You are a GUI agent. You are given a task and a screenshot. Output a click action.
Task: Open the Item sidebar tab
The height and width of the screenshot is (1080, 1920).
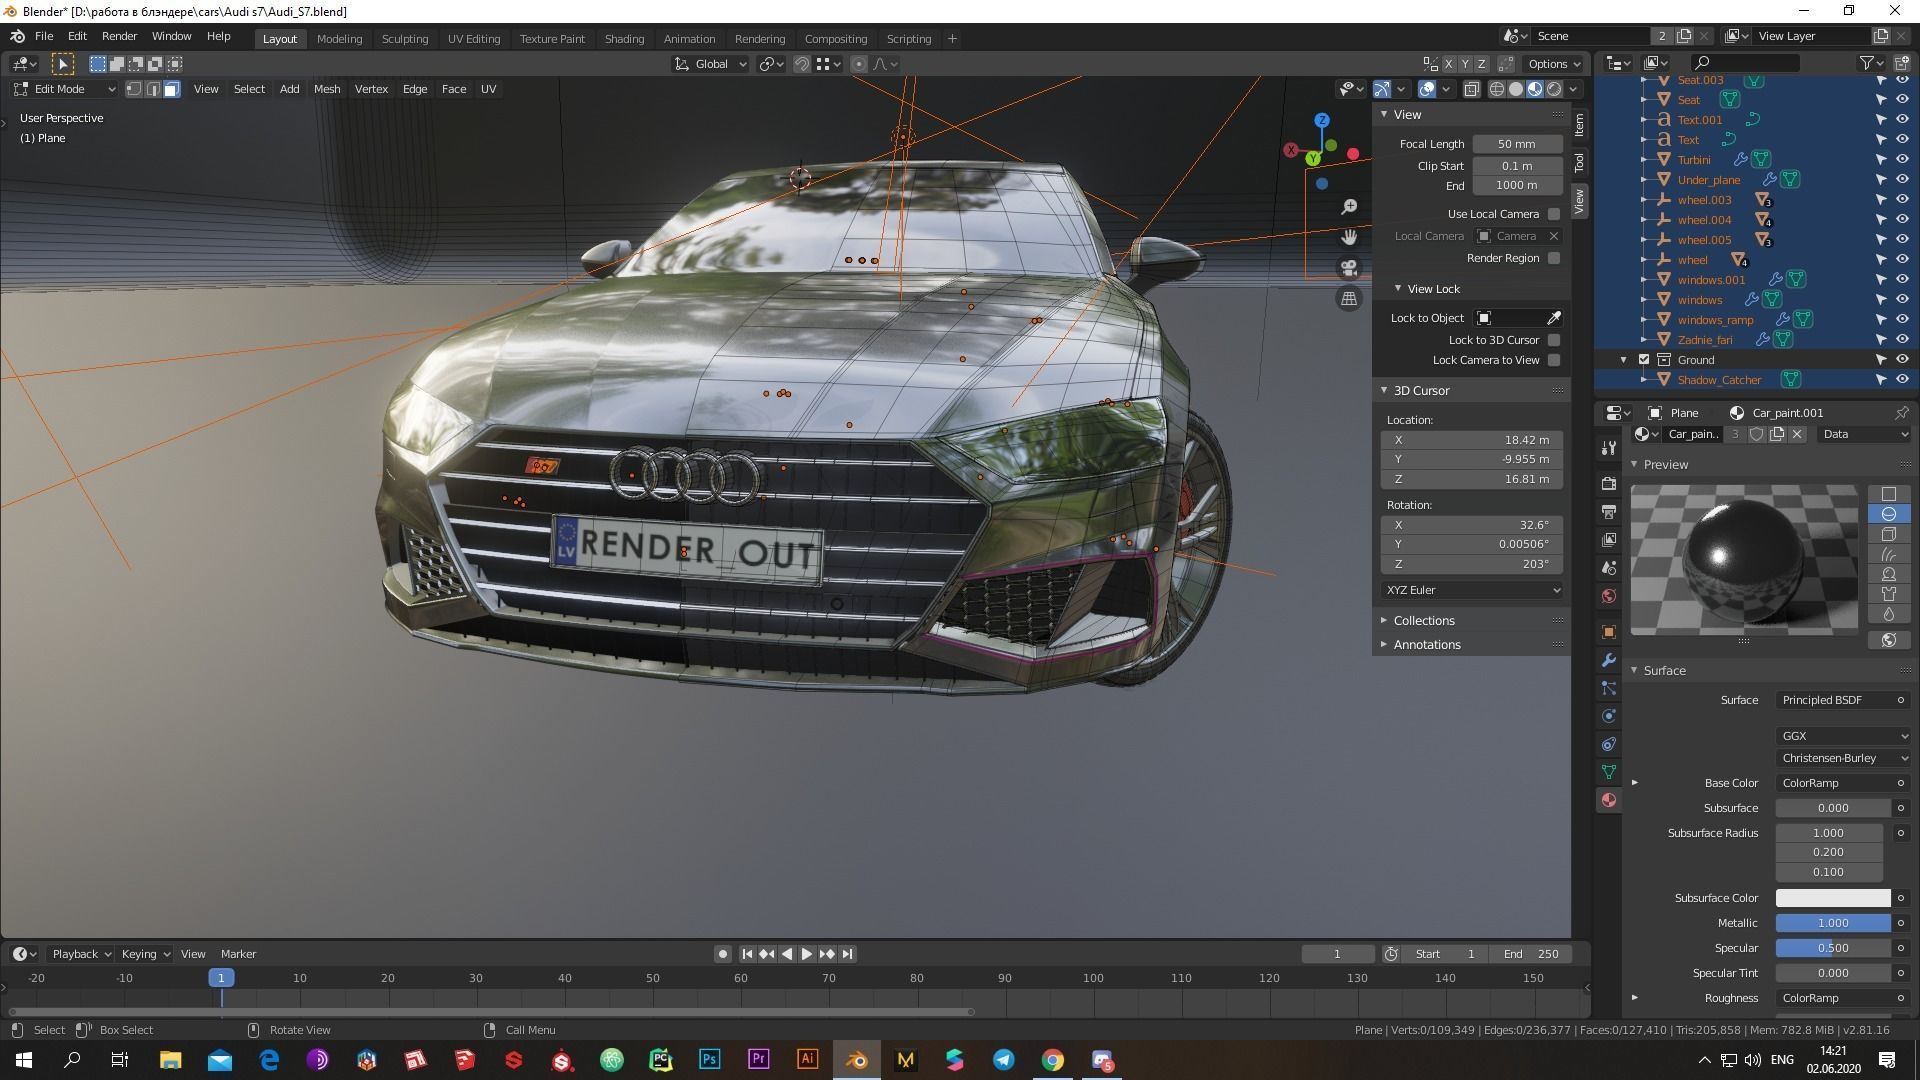click(x=1579, y=125)
